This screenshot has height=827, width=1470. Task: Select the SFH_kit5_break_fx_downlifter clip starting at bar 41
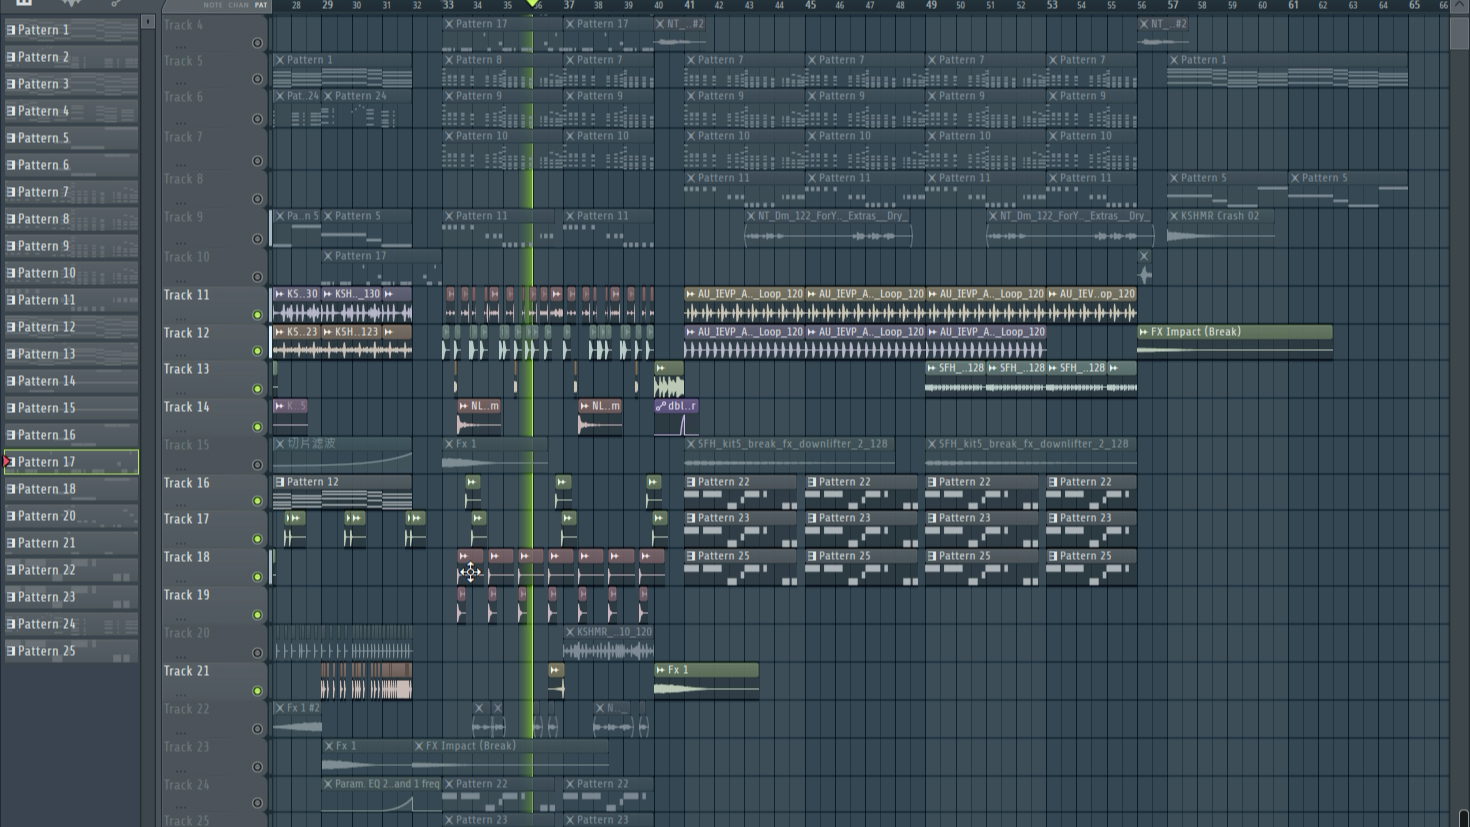[x=790, y=454]
